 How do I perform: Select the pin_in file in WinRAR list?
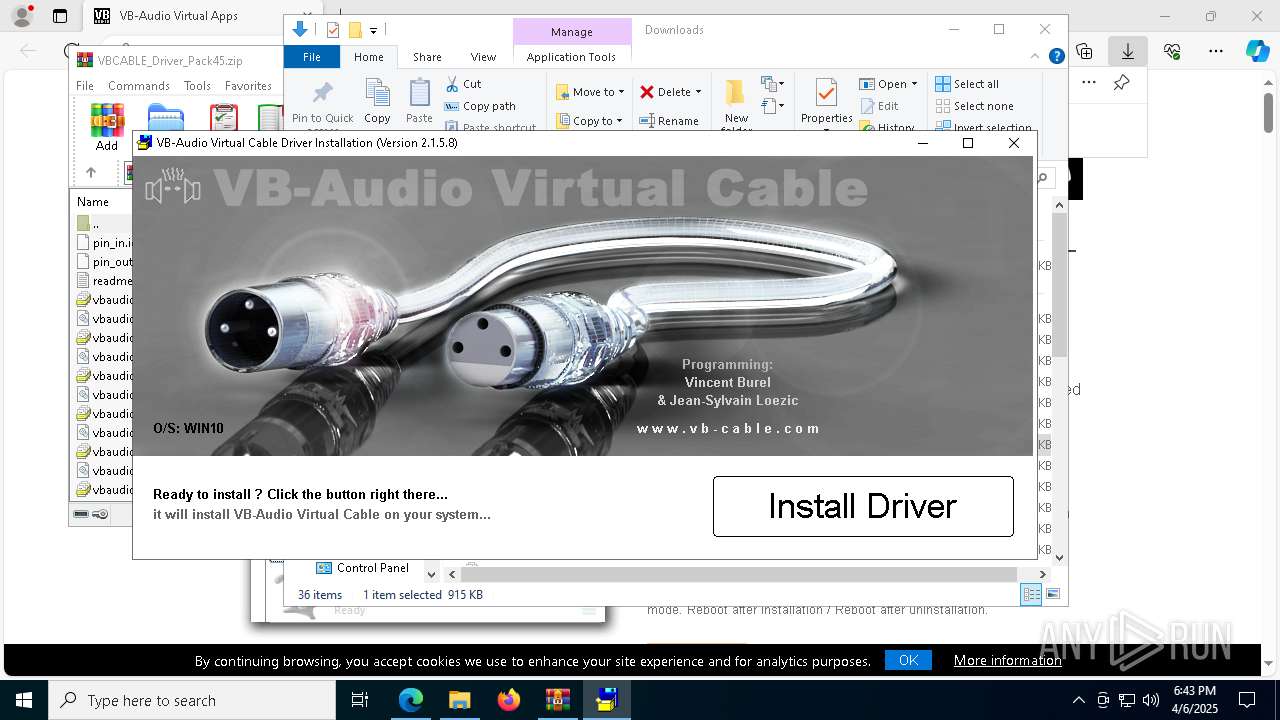click(x=104, y=242)
